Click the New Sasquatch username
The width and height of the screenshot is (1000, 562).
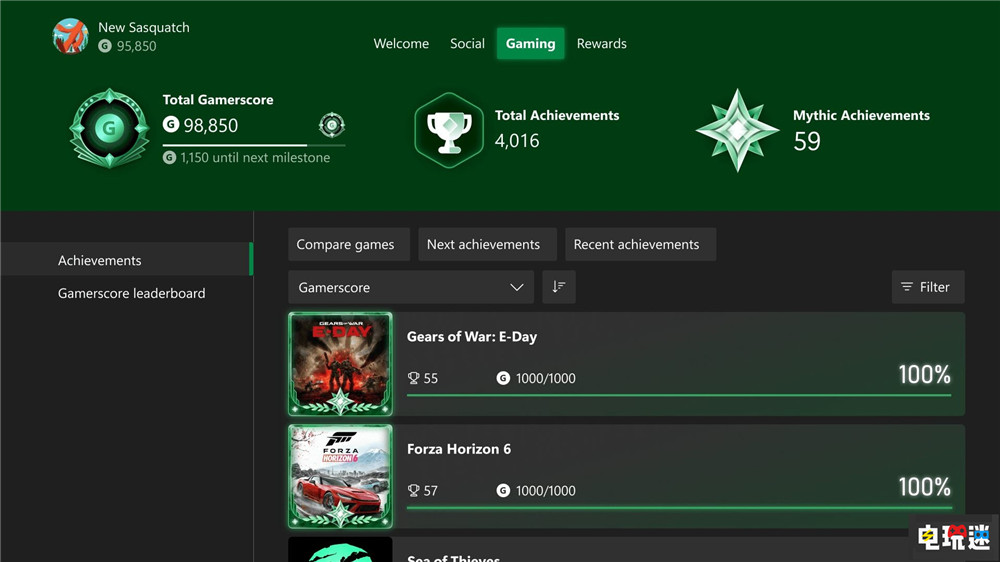click(143, 27)
